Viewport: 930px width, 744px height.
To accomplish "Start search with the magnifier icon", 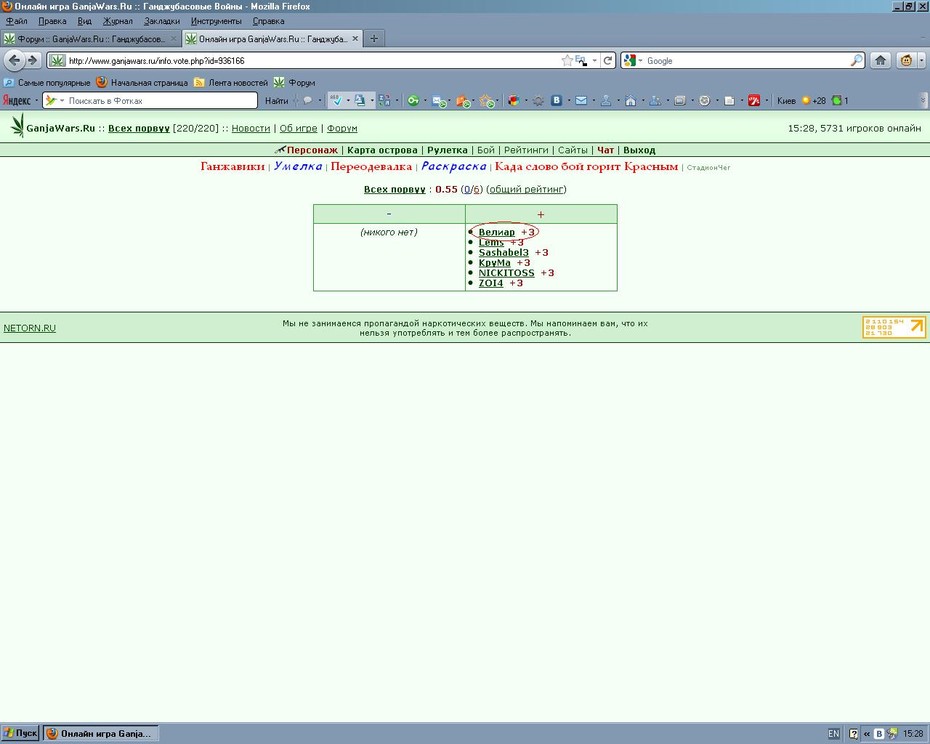I will (x=856, y=61).
